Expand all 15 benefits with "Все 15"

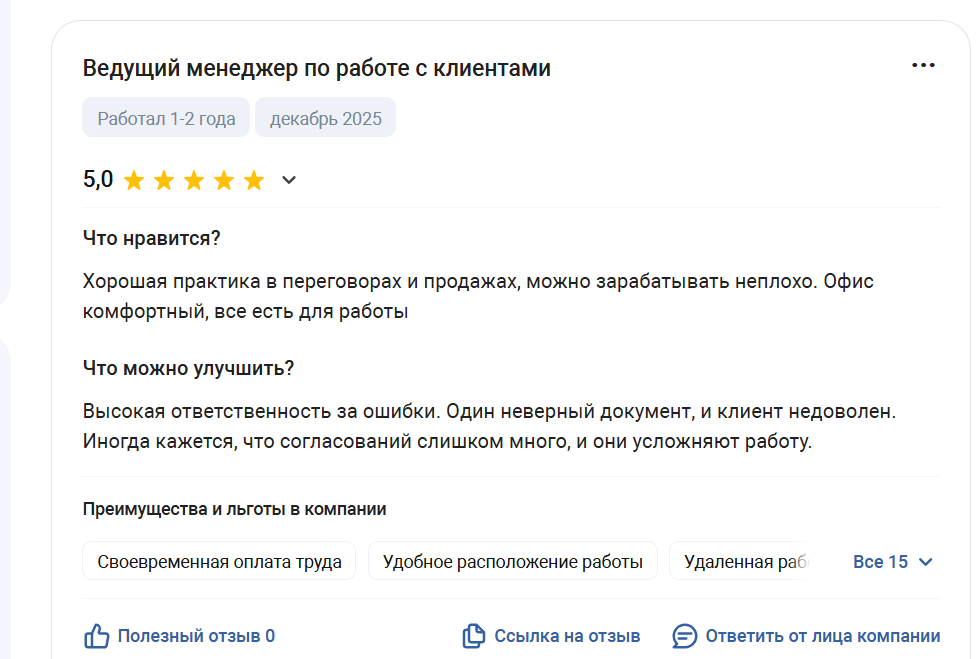click(x=880, y=562)
